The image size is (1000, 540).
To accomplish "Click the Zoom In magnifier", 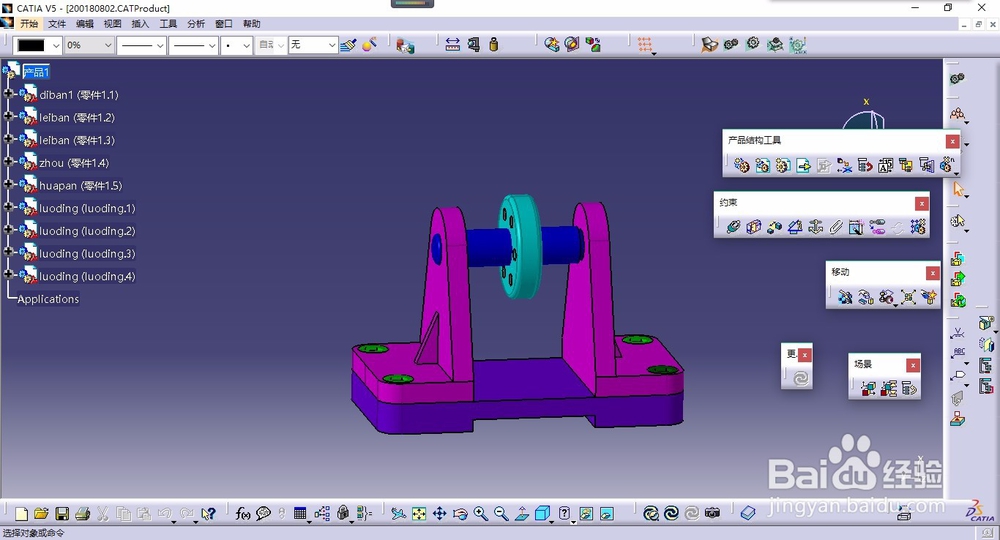I will [x=481, y=514].
